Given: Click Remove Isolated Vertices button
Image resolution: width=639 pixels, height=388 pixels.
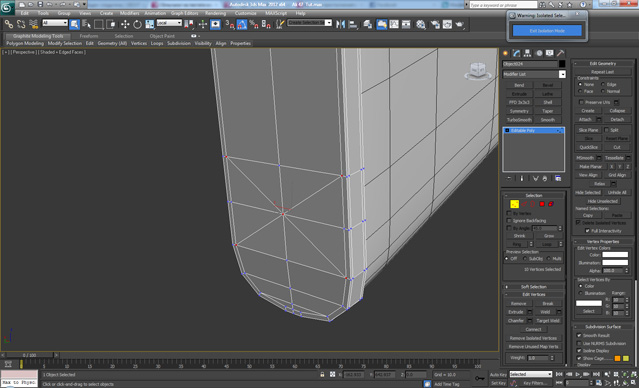Looking at the screenshot, I should tap(533, 338).
